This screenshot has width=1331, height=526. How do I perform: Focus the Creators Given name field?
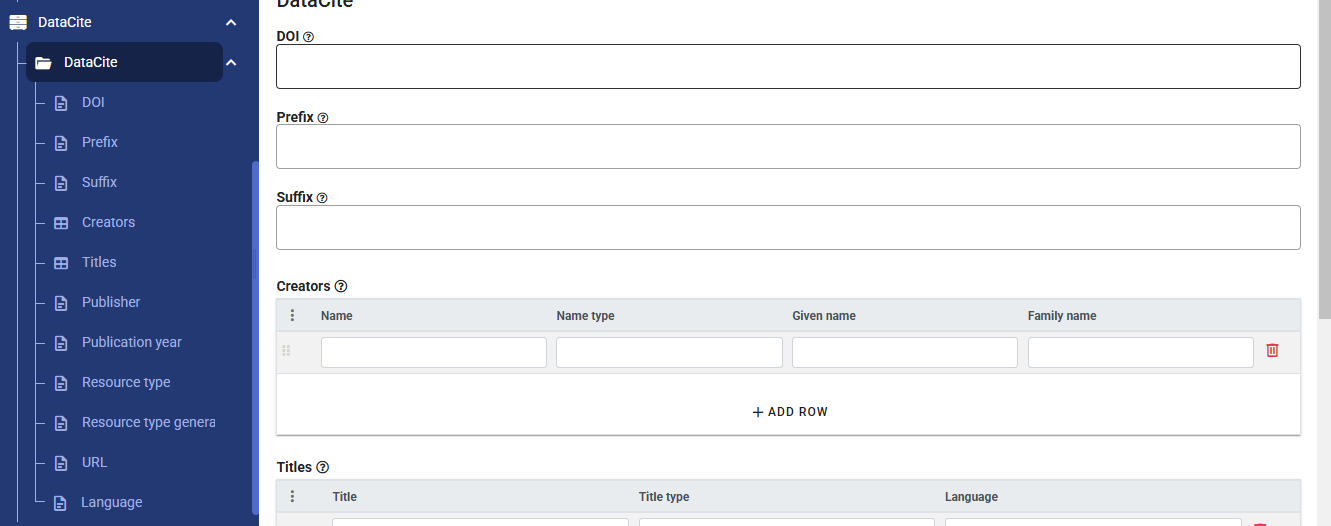coord(904,353)
